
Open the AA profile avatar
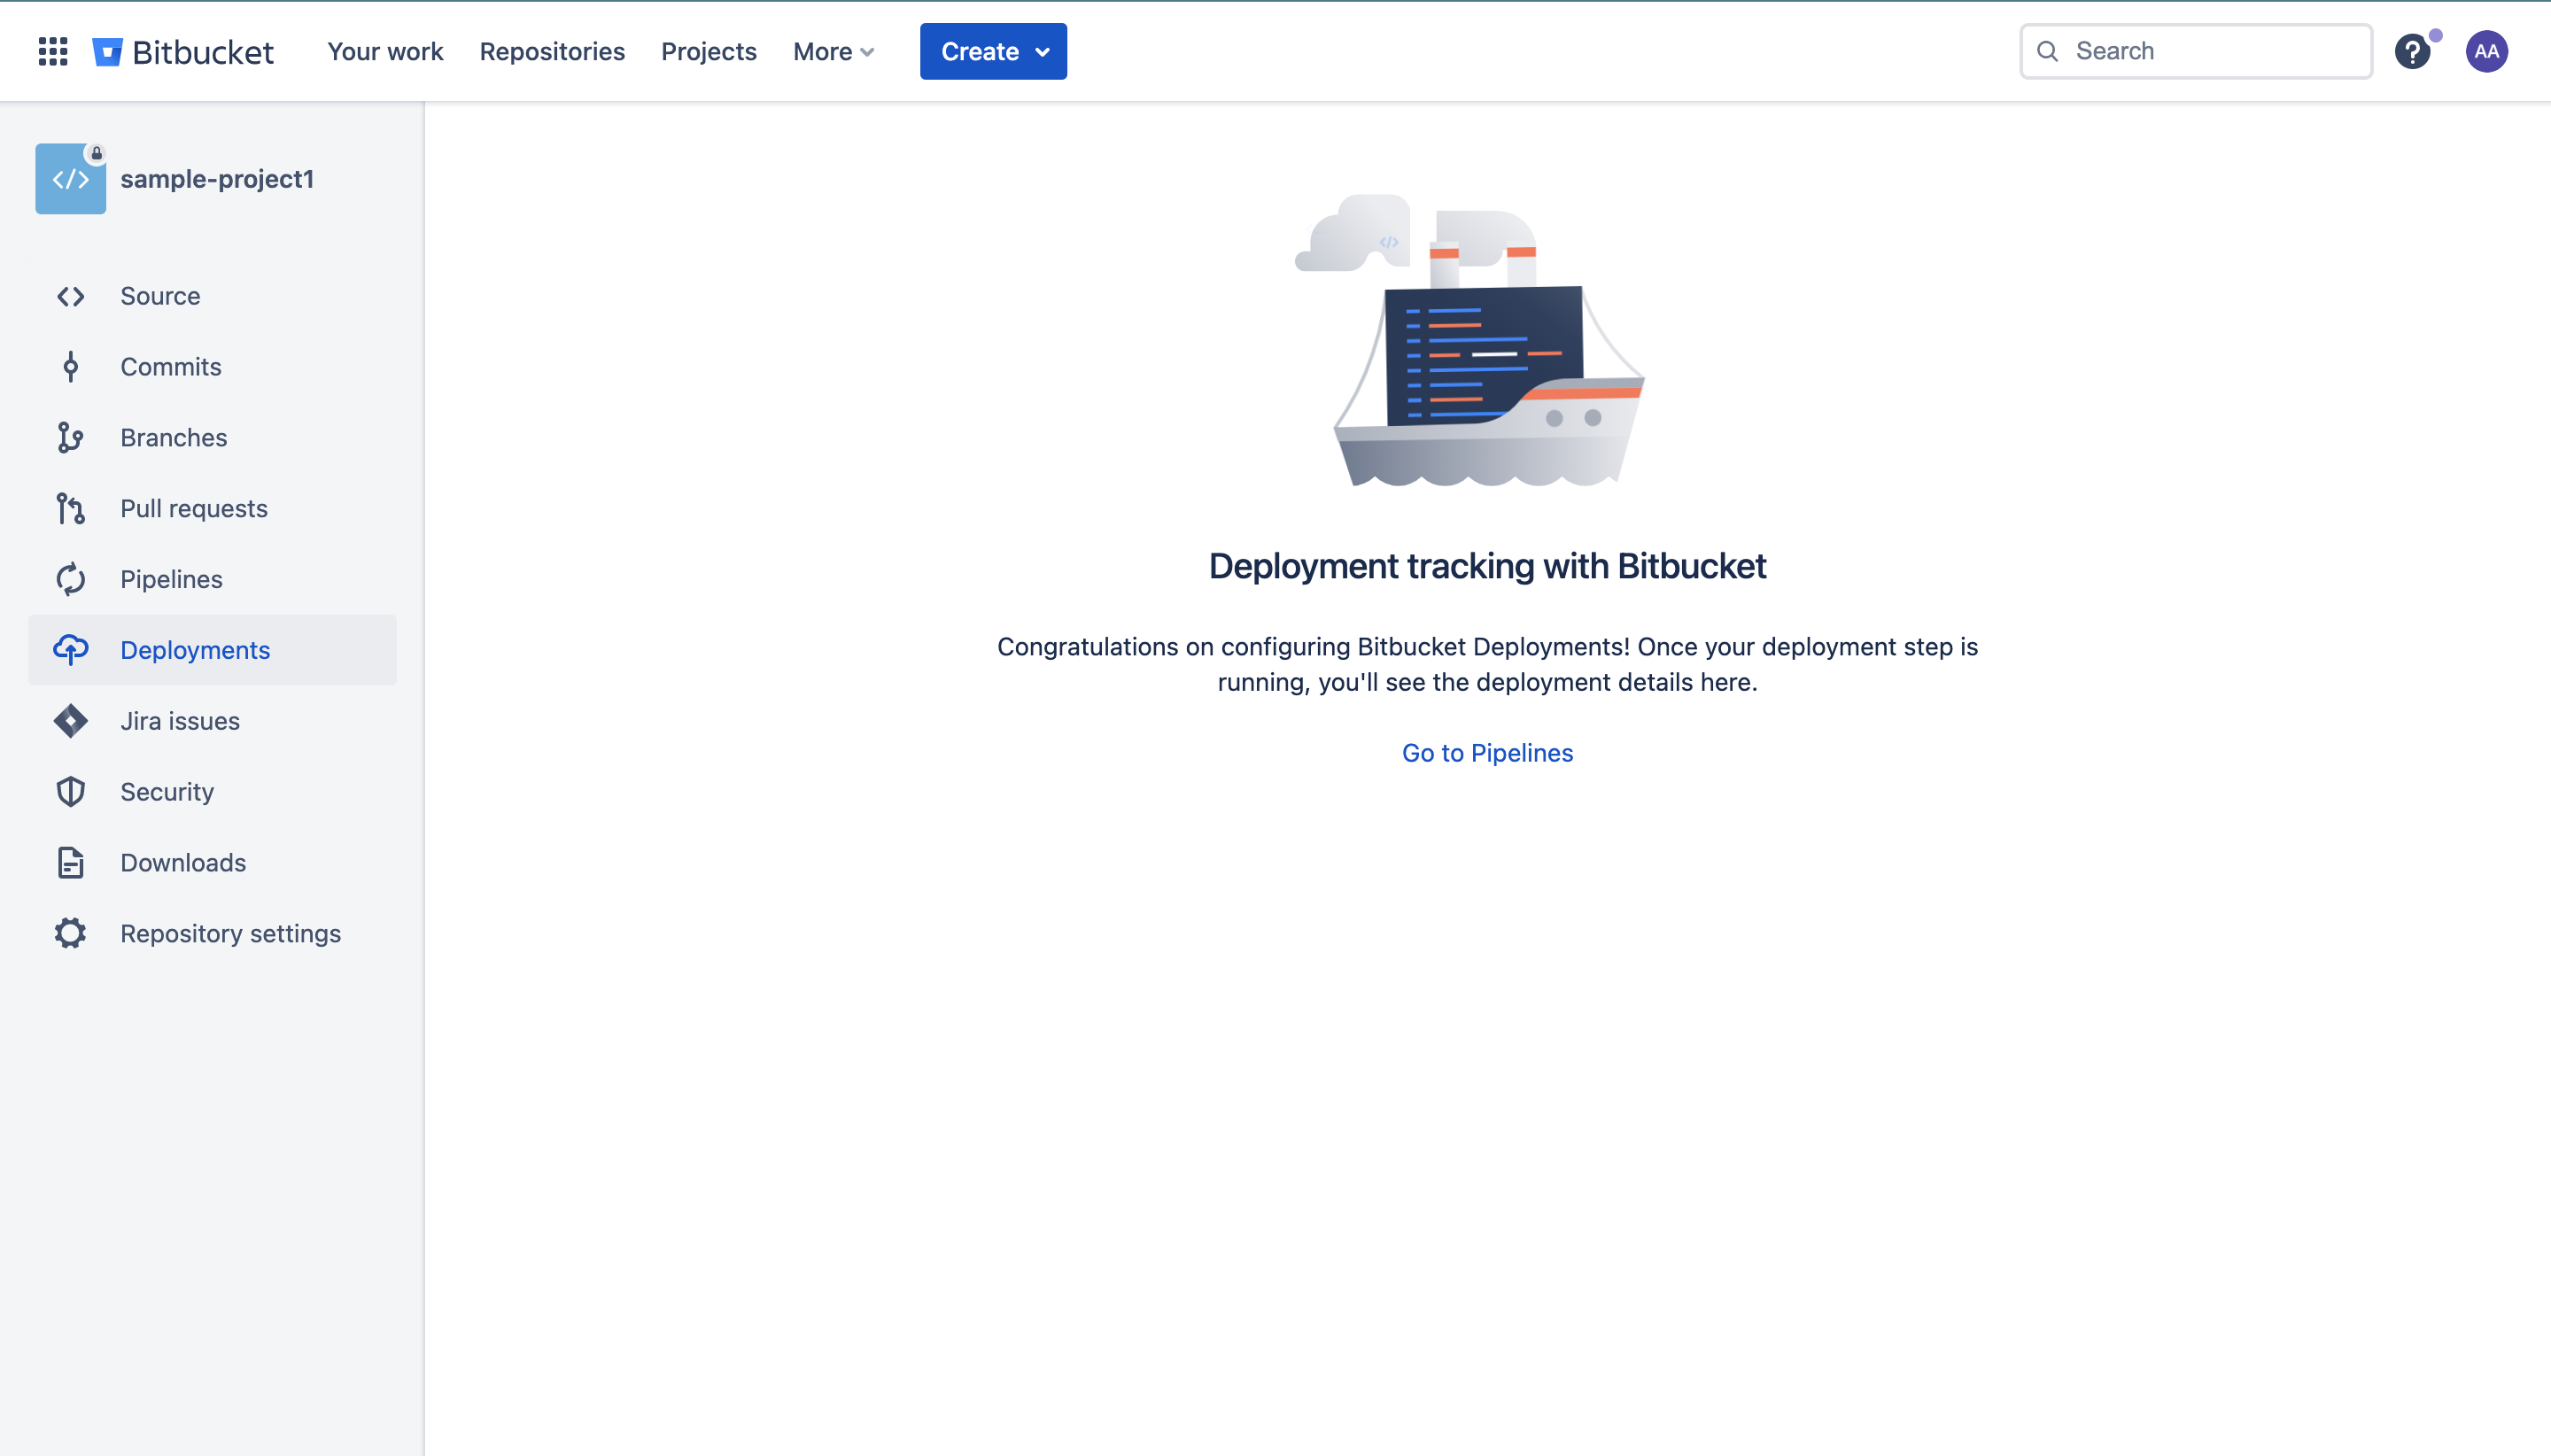pyautogui.click(x=2486, y=51)
